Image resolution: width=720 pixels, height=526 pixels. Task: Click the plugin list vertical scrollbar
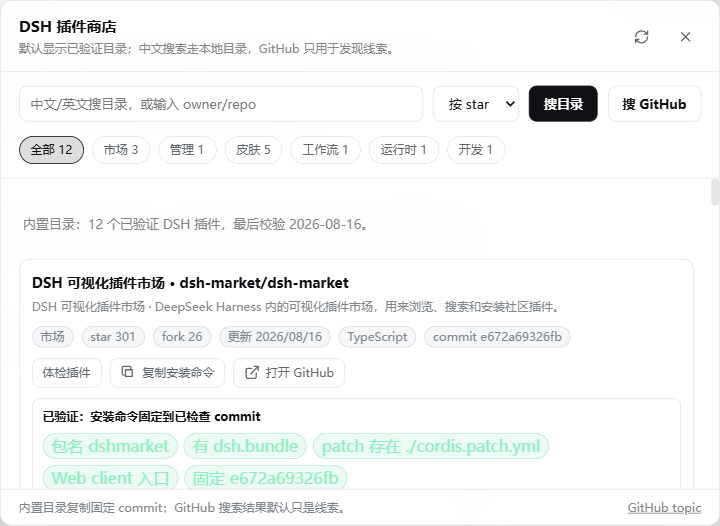pos(715,192)
